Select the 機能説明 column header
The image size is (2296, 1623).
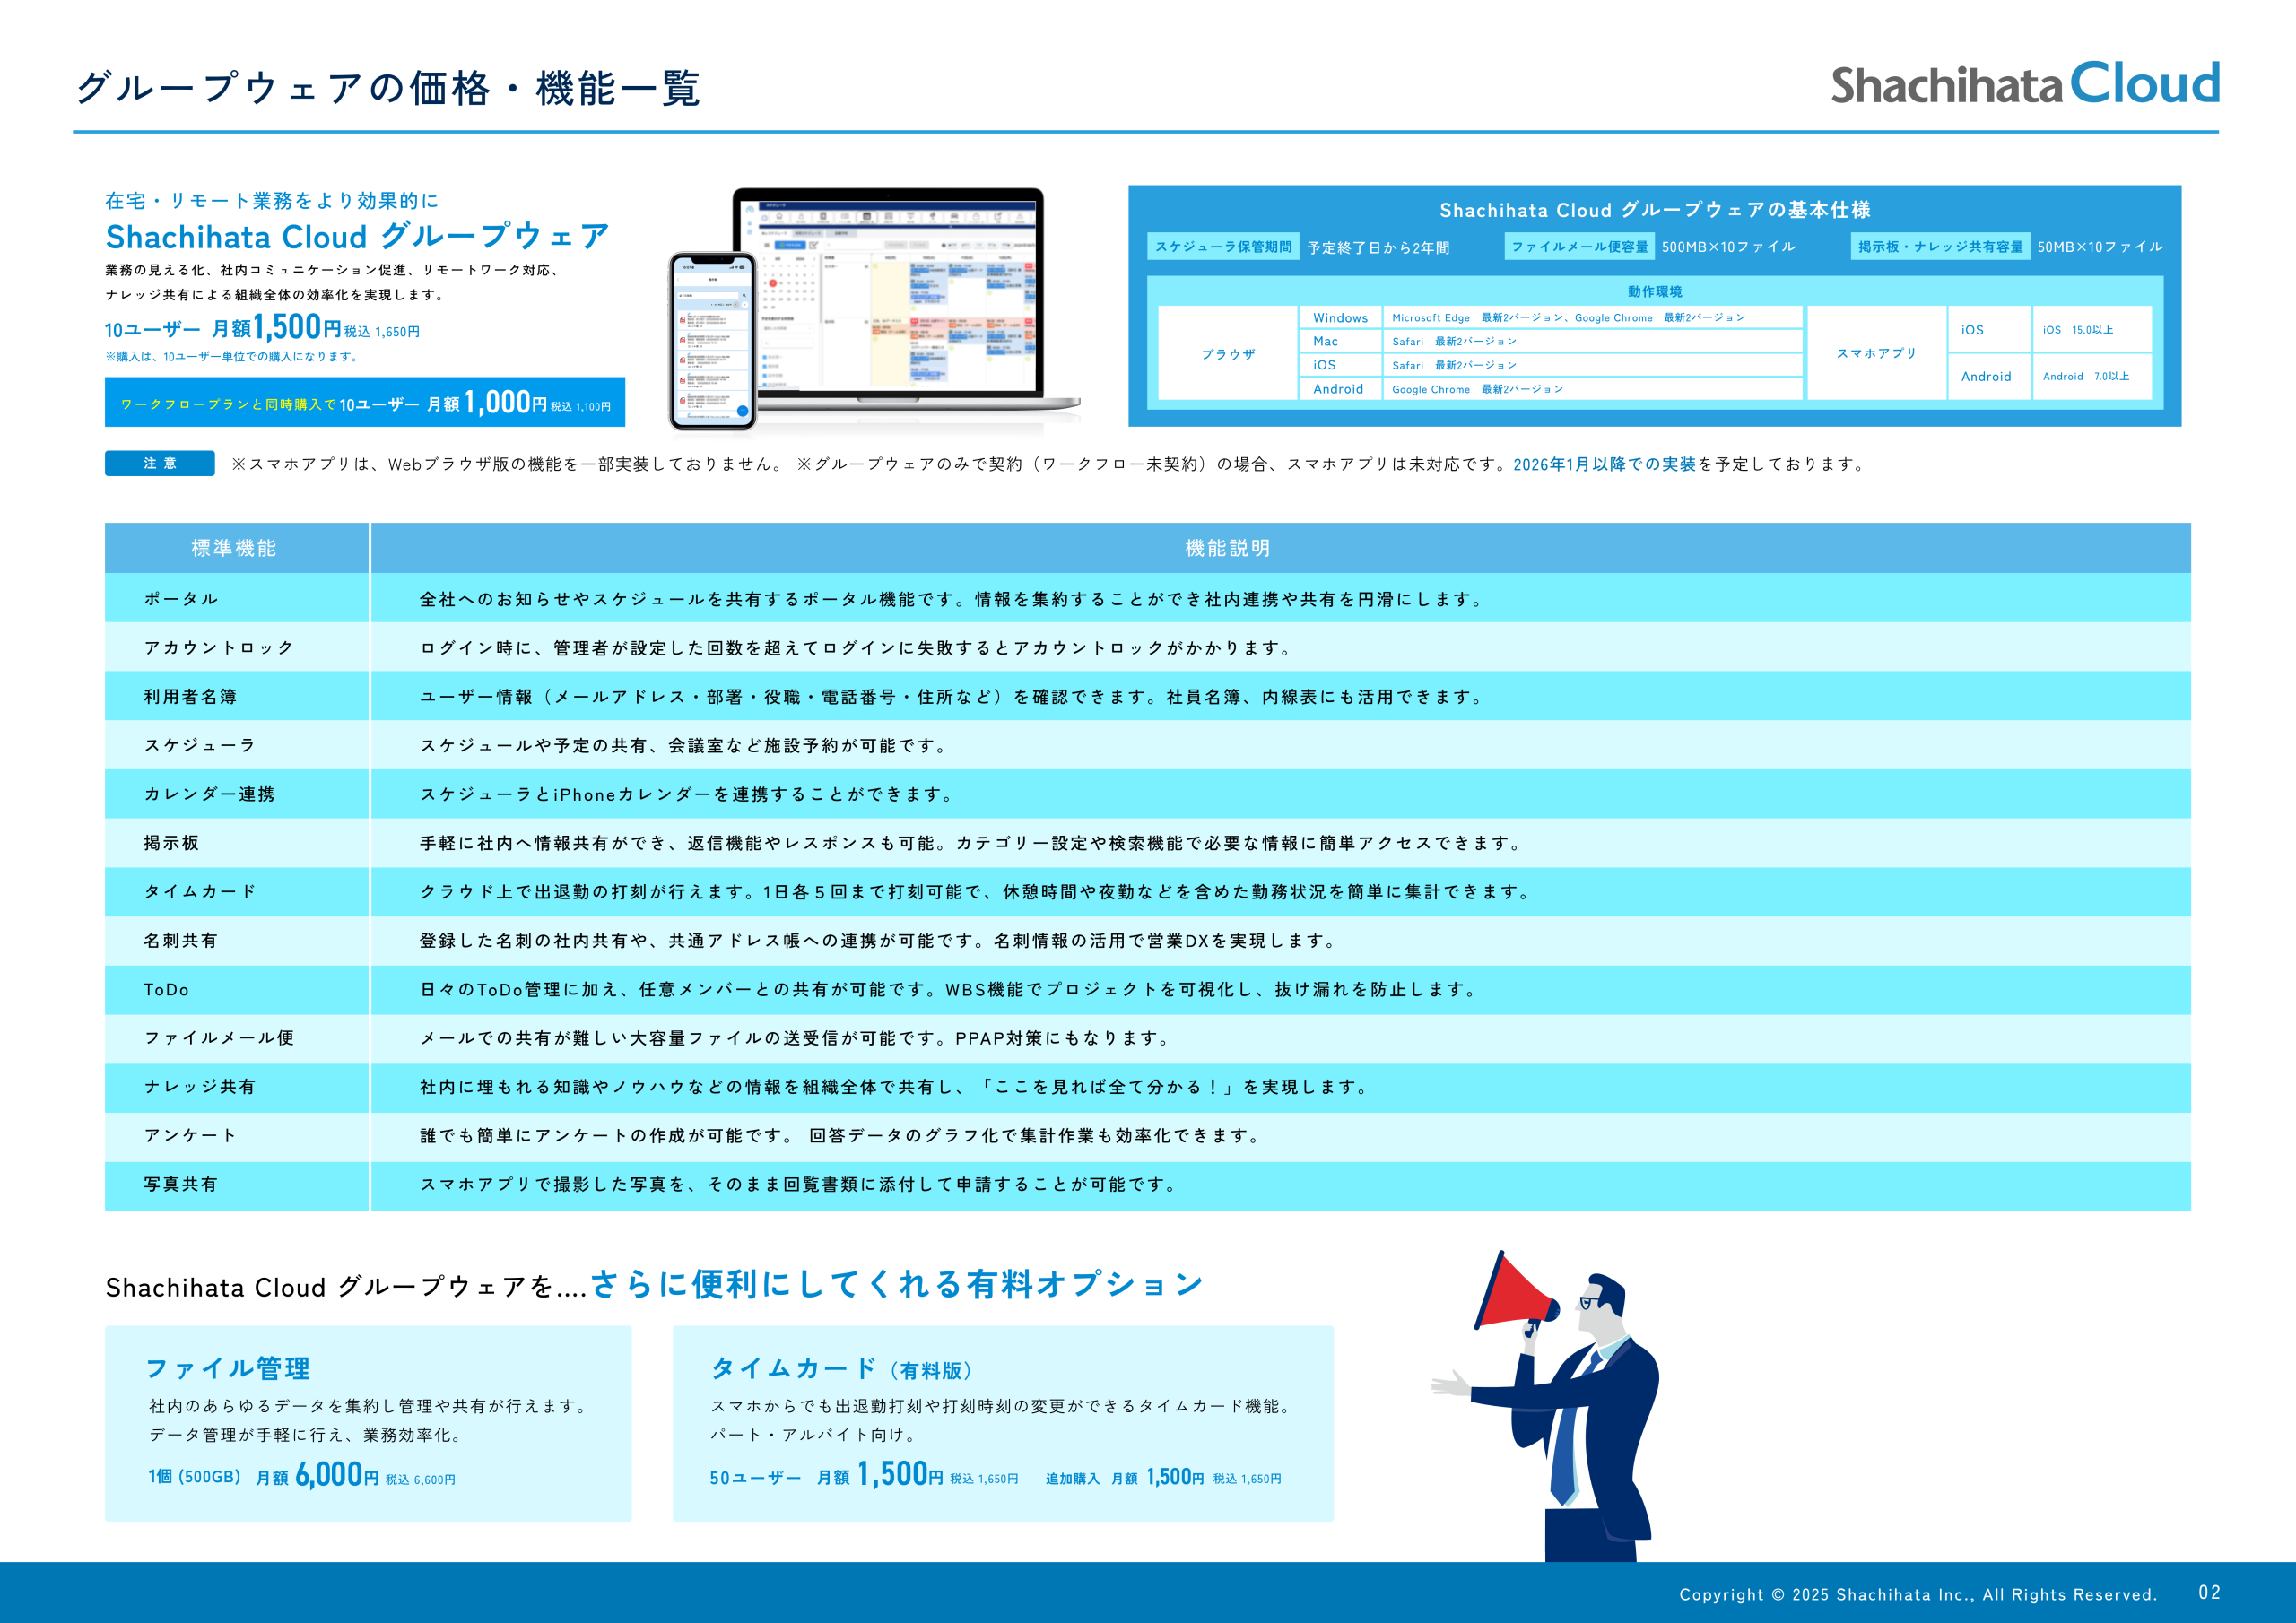1227,548
